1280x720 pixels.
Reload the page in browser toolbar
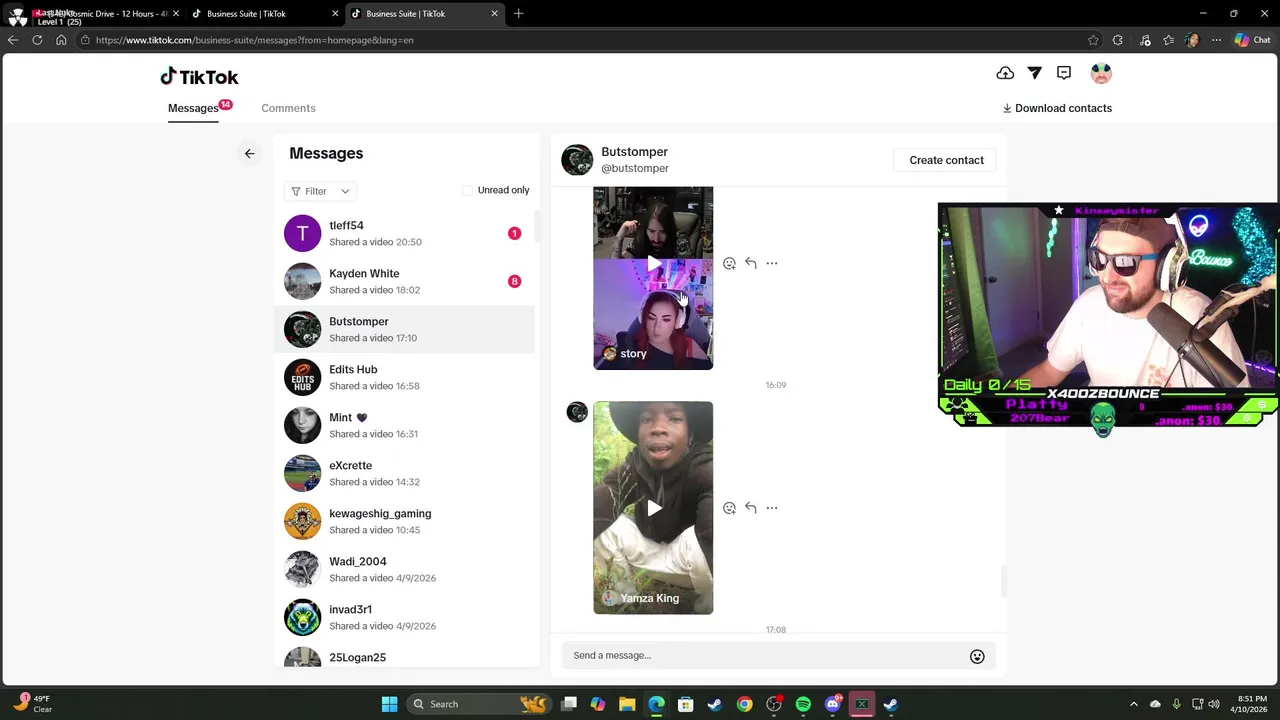pyautogui.click(x=37, y=40)
